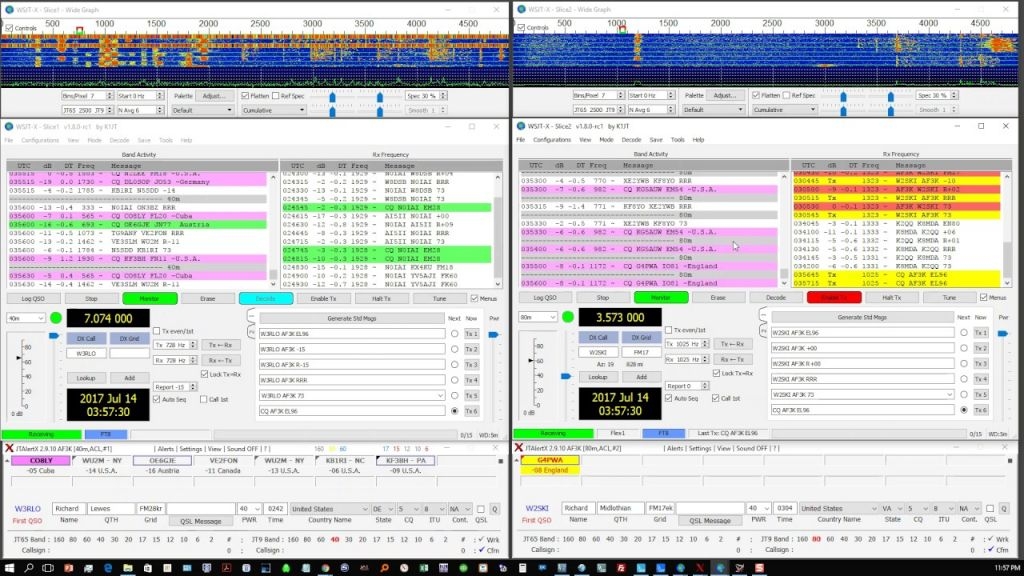
Task: Expand W3RLO AF3K 73 message dropdown
Action: [441, 396]
